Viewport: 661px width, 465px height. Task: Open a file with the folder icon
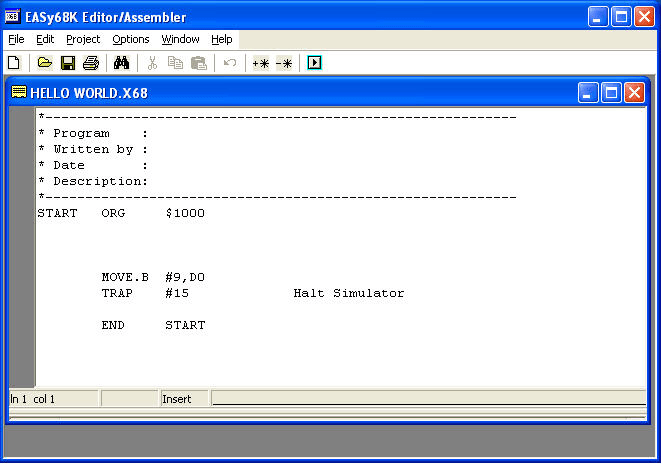click(45, 63)
